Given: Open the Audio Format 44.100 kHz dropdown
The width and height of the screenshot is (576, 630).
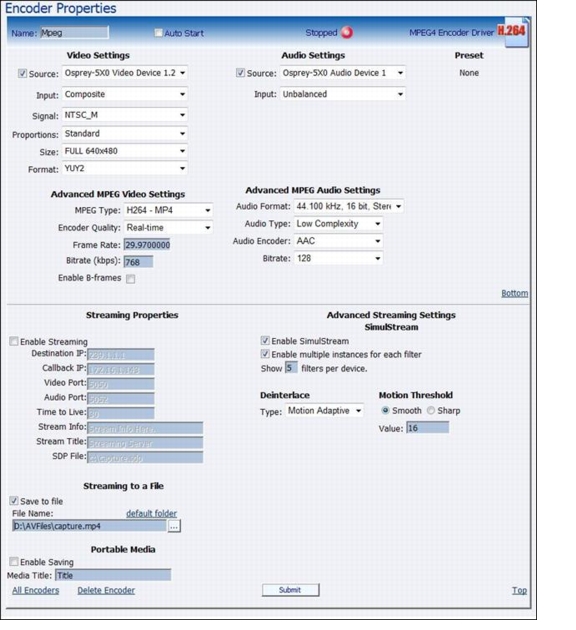Looking at the screenshot, I should pos(349,207).
